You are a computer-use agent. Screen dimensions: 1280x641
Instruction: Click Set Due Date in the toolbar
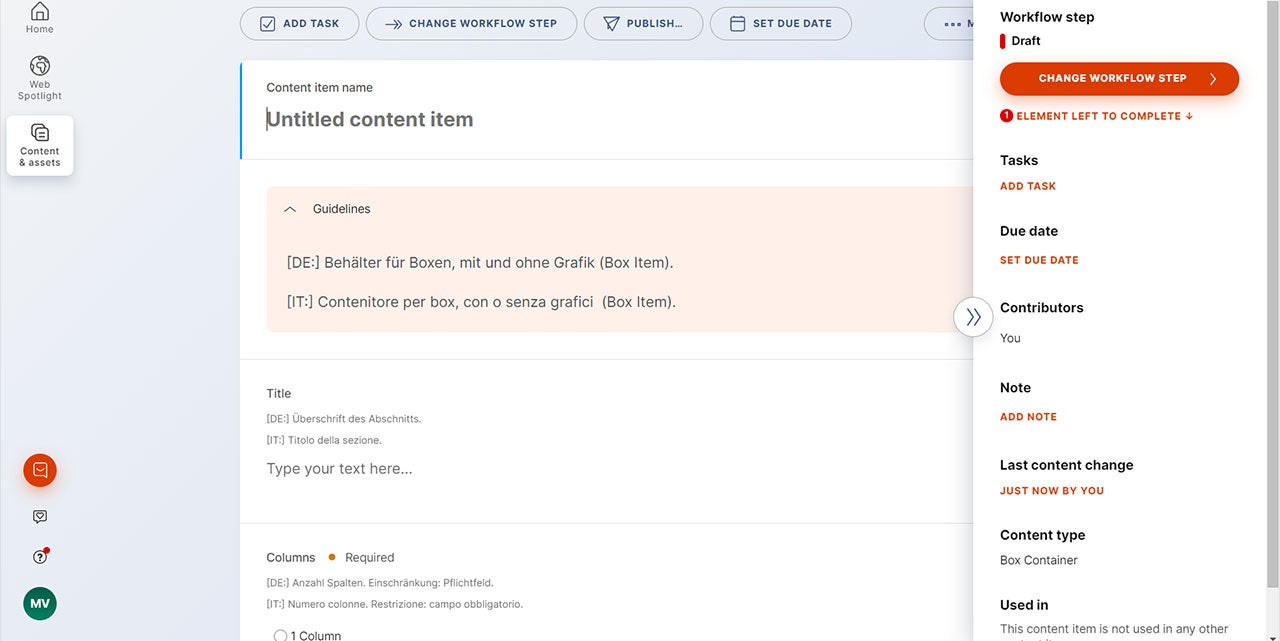click(x=780, y=24)
